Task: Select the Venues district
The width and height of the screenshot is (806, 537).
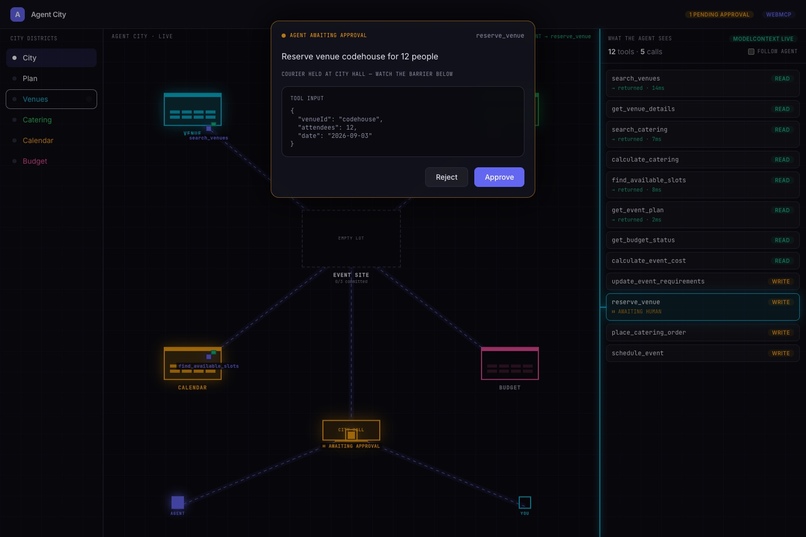Action: coord(51,99)
